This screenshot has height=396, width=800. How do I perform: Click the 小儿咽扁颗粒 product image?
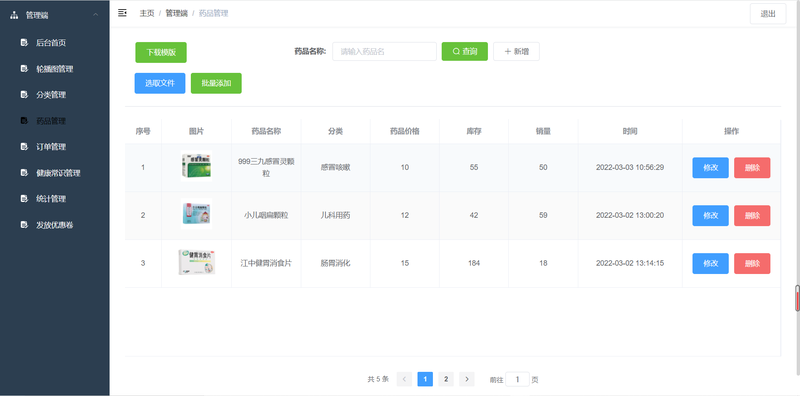pyautogui.click(x=196, y=214)
